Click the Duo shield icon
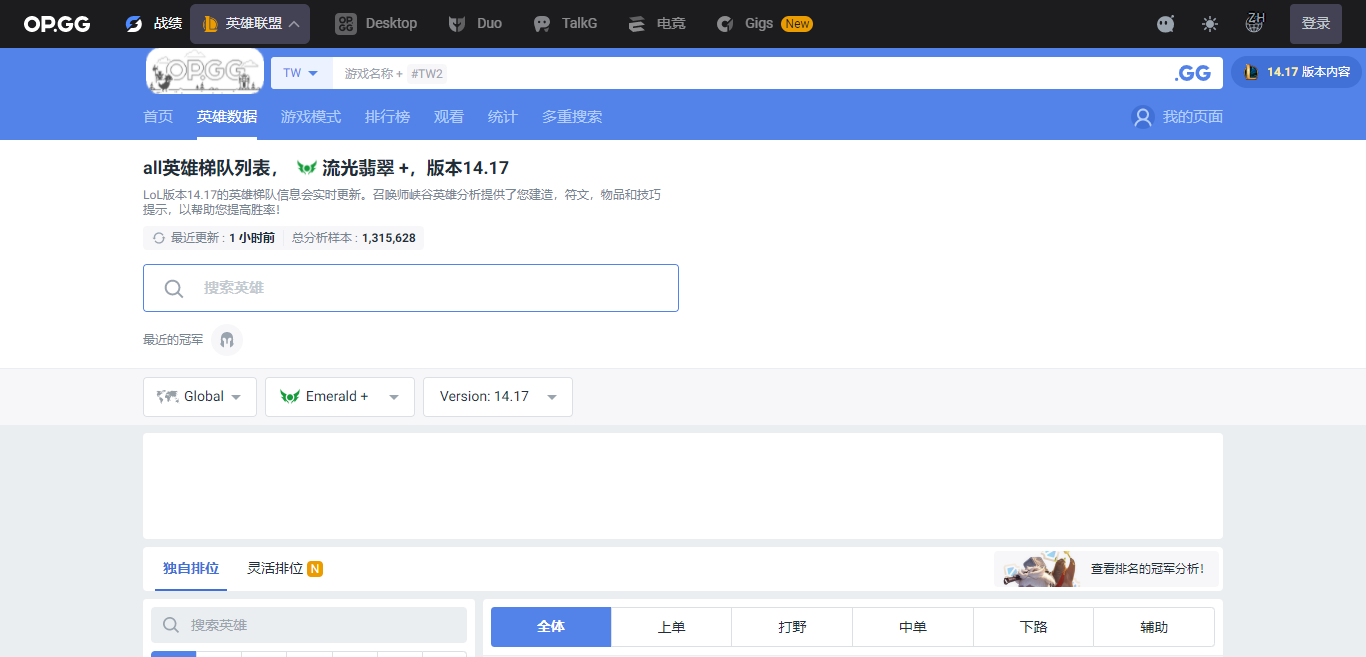This screenshot has height=657, width=1366. click(x=456, y=24)
